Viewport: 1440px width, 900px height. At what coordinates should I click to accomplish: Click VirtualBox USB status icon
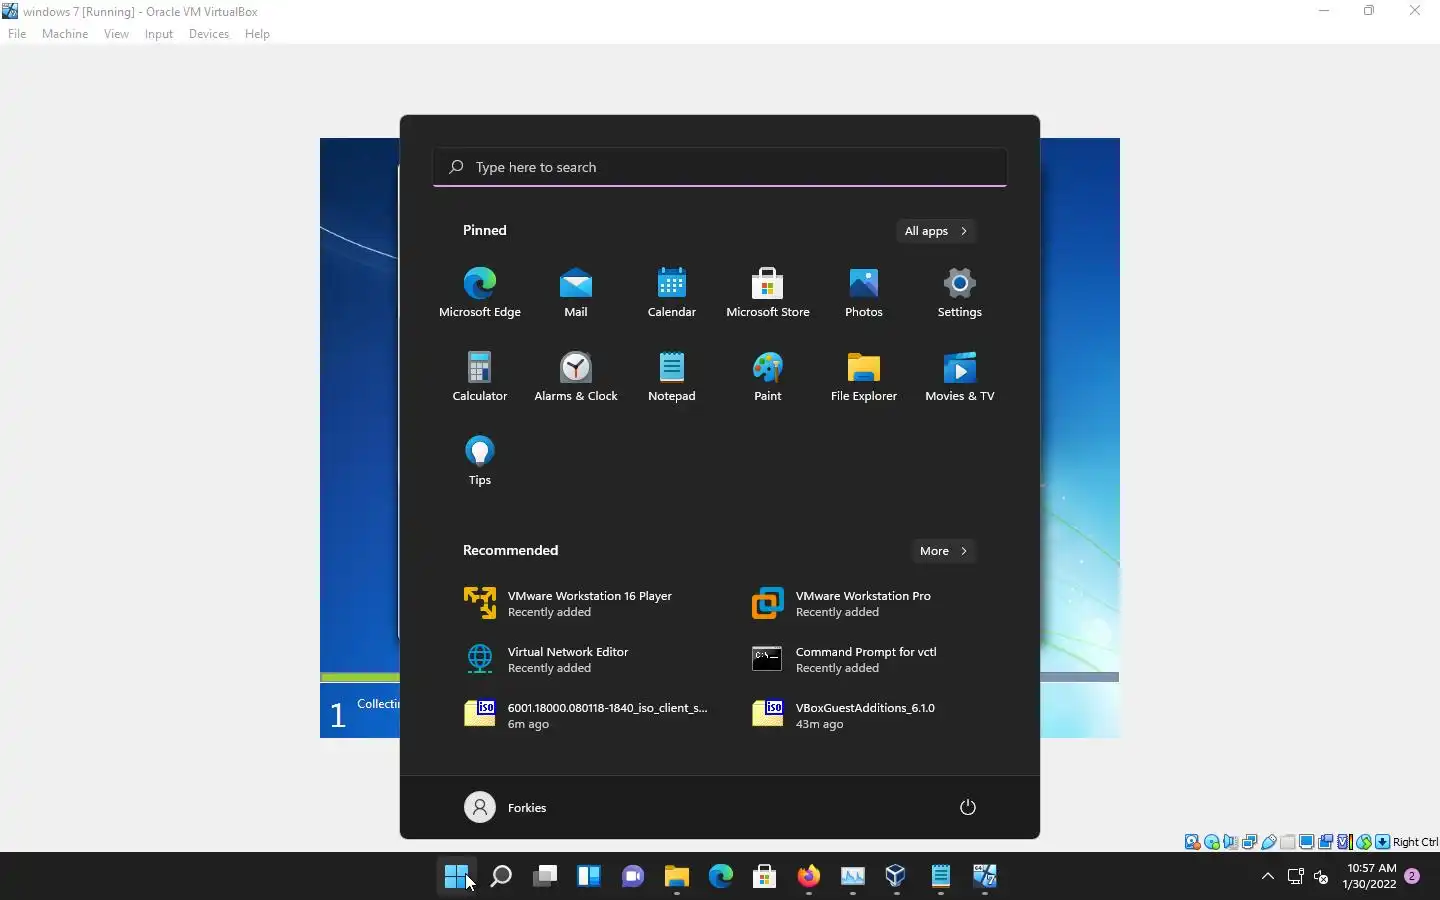pos(1269,842)
